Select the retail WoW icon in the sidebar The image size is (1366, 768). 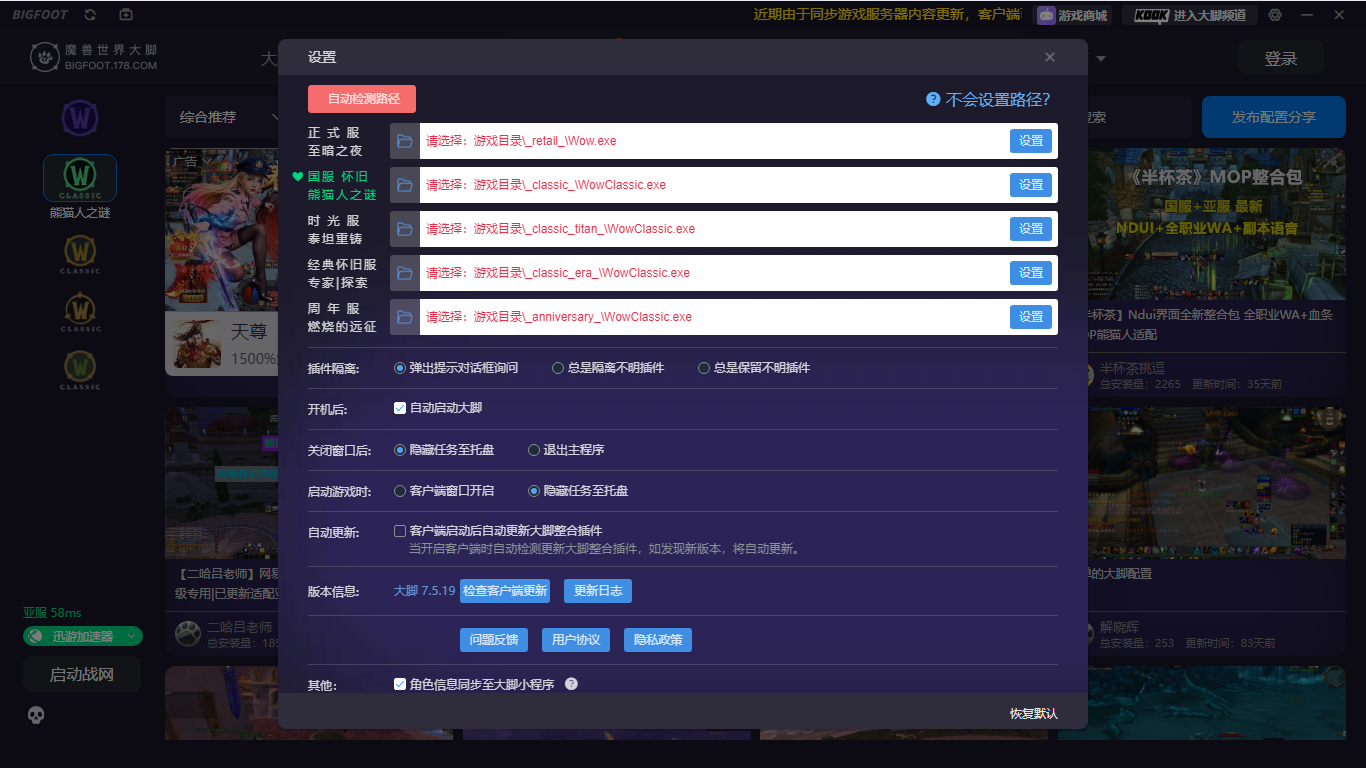click(79, 118)
